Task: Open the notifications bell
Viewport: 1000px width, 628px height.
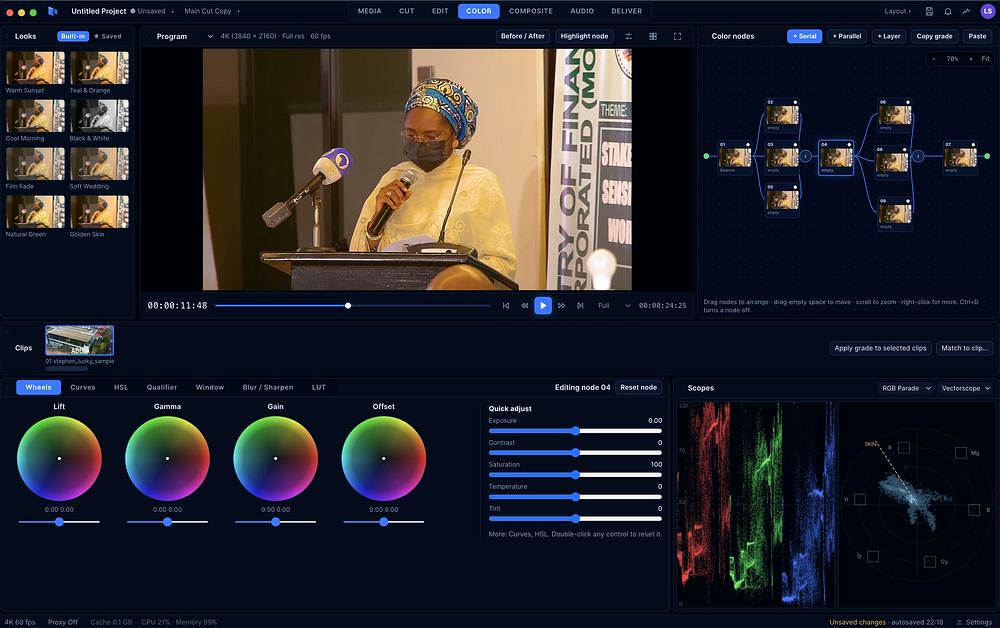Action: [x=948, y=11]
